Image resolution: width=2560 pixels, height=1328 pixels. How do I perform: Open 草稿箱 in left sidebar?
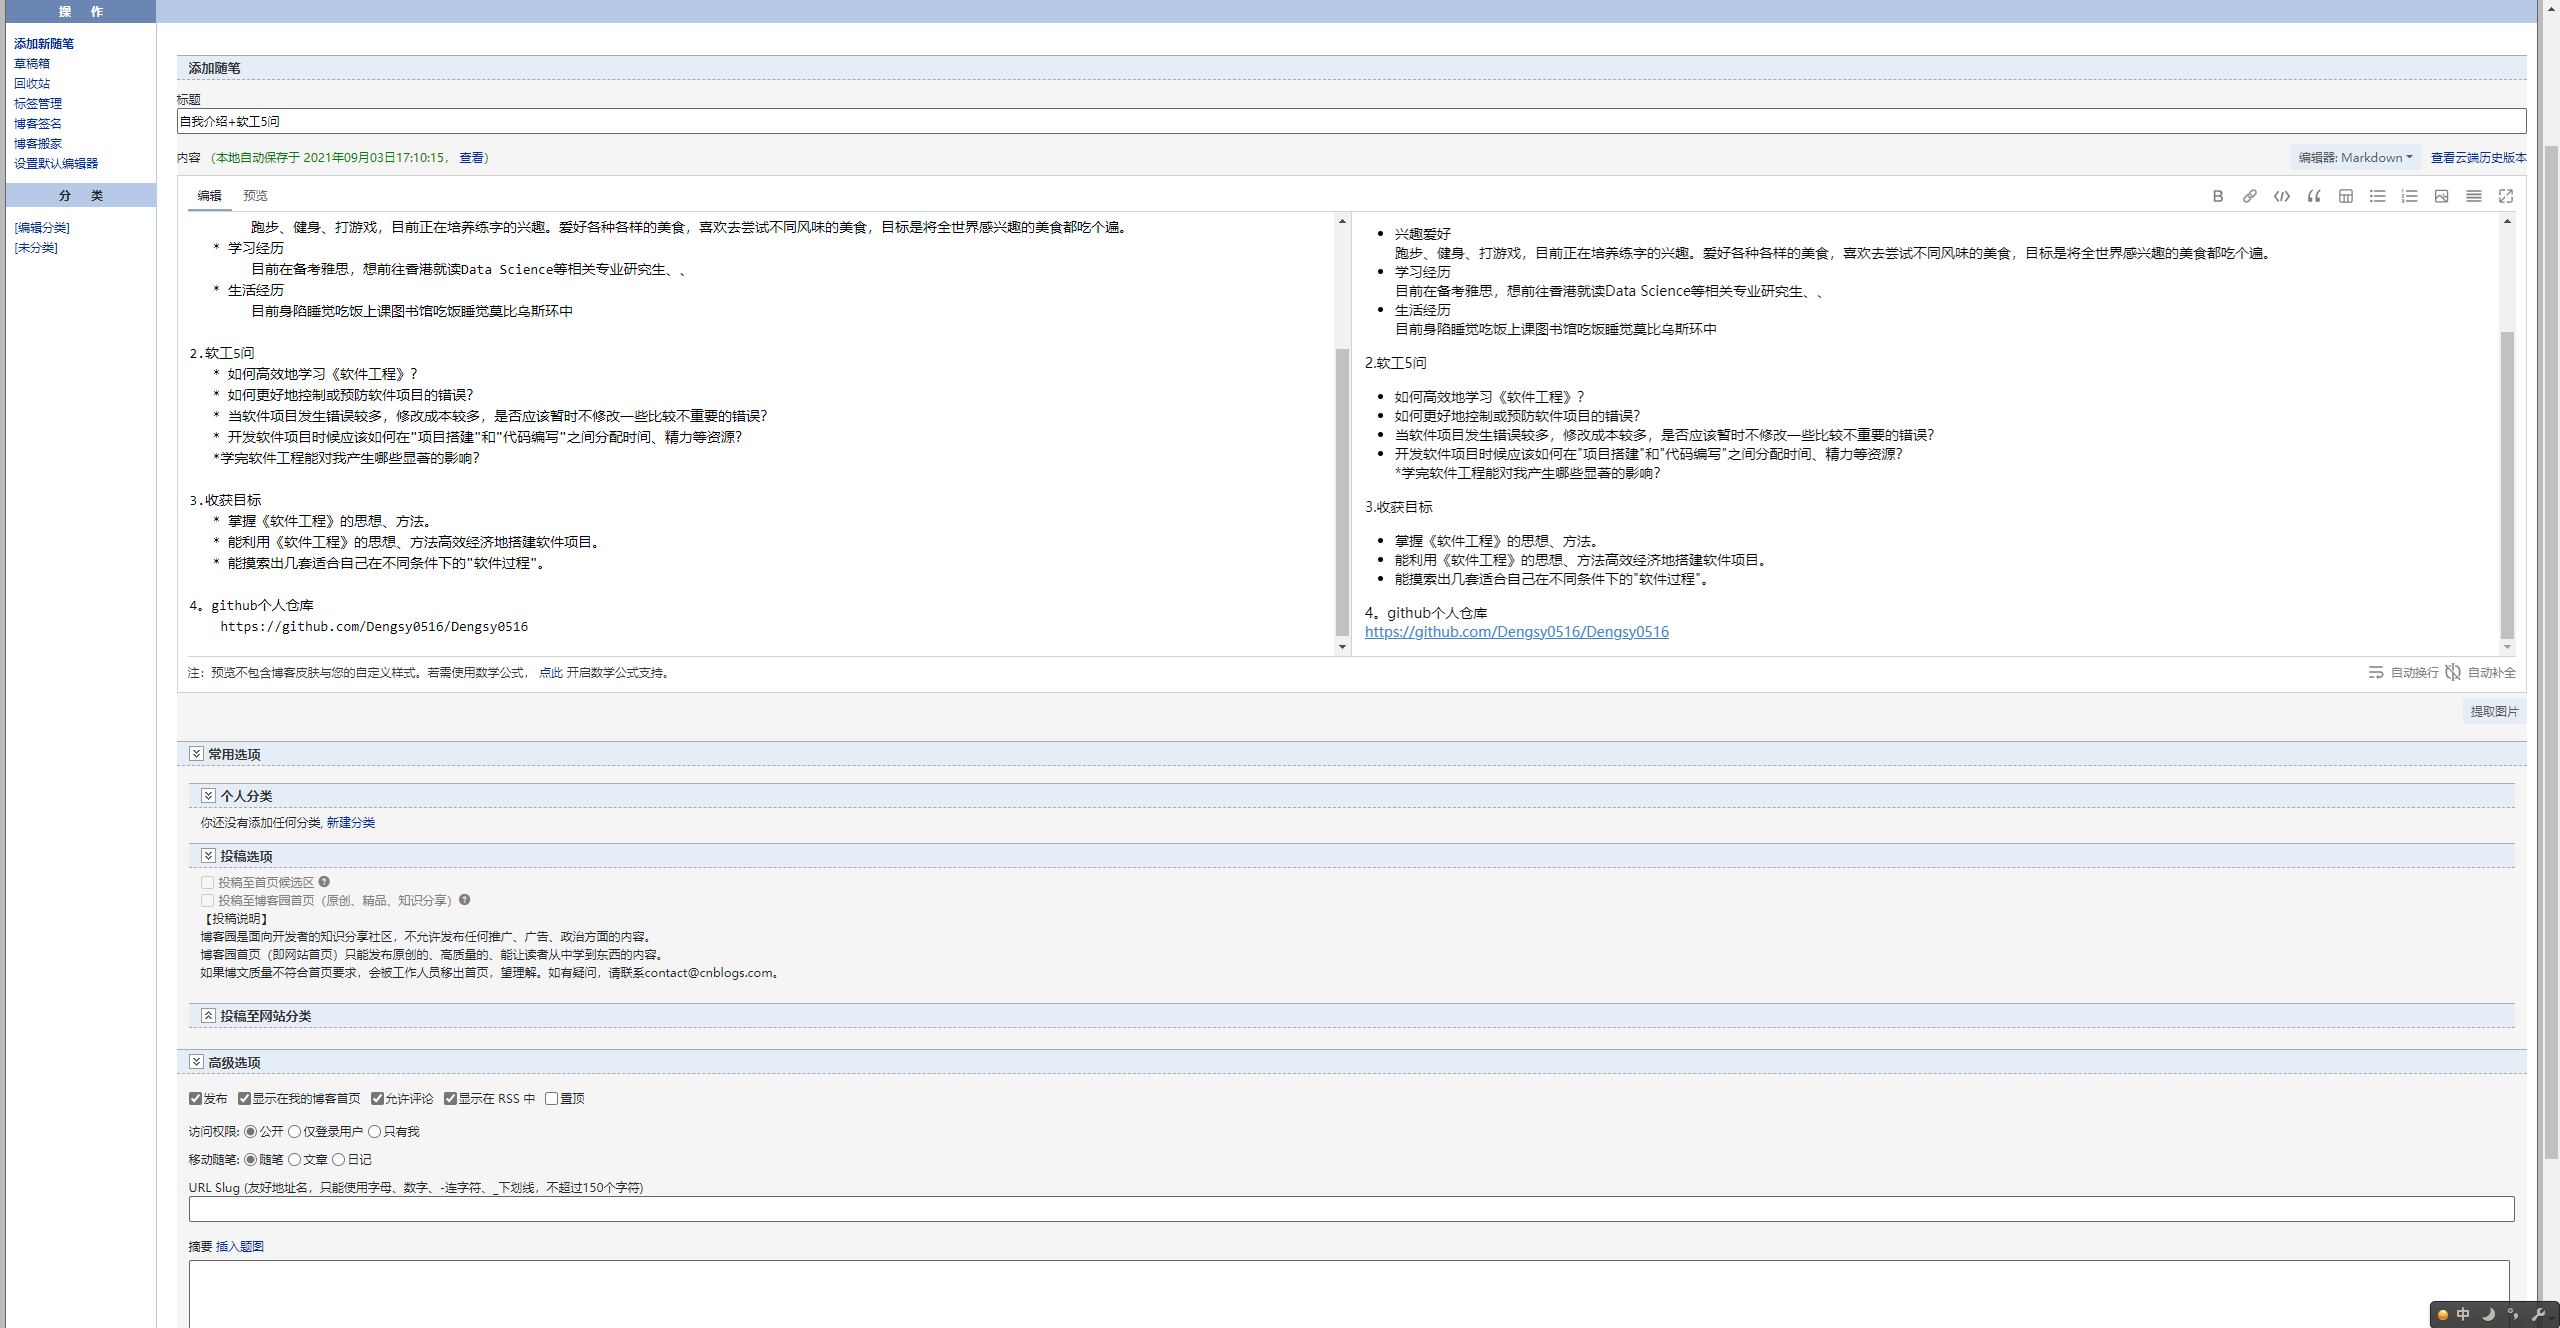pyautogui.click(x=32, y=63)
